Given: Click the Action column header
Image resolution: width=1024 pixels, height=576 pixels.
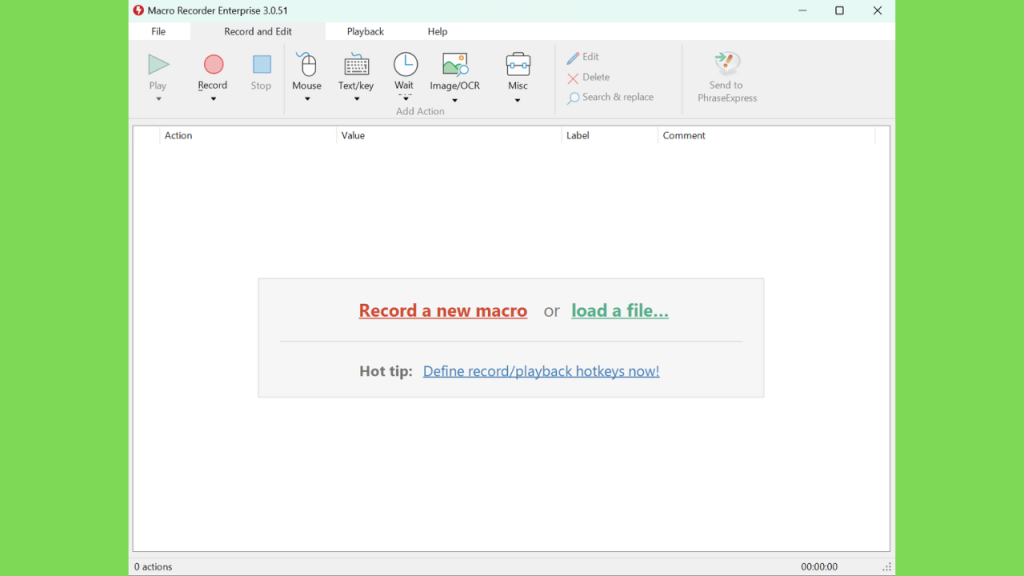Looking at the screenshot, I should [x=248, y=135].
